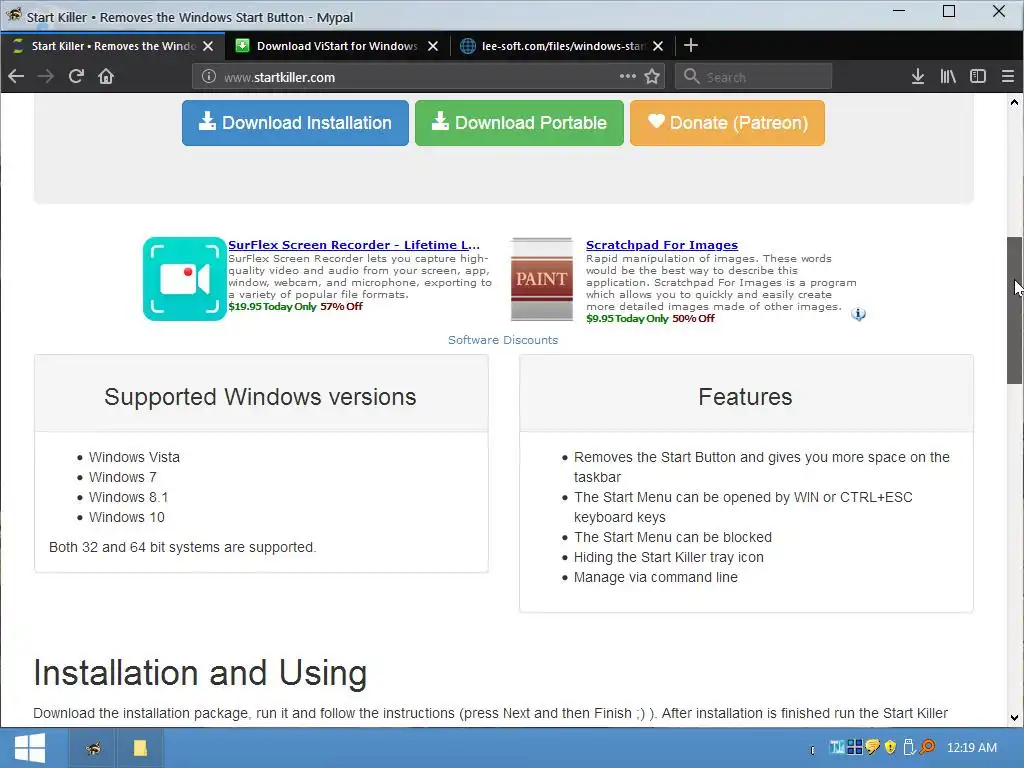Screen dimensions: 1024x768
Task: Toggle the sidebars icon in toolbar
Action: (x=978, y=76)
